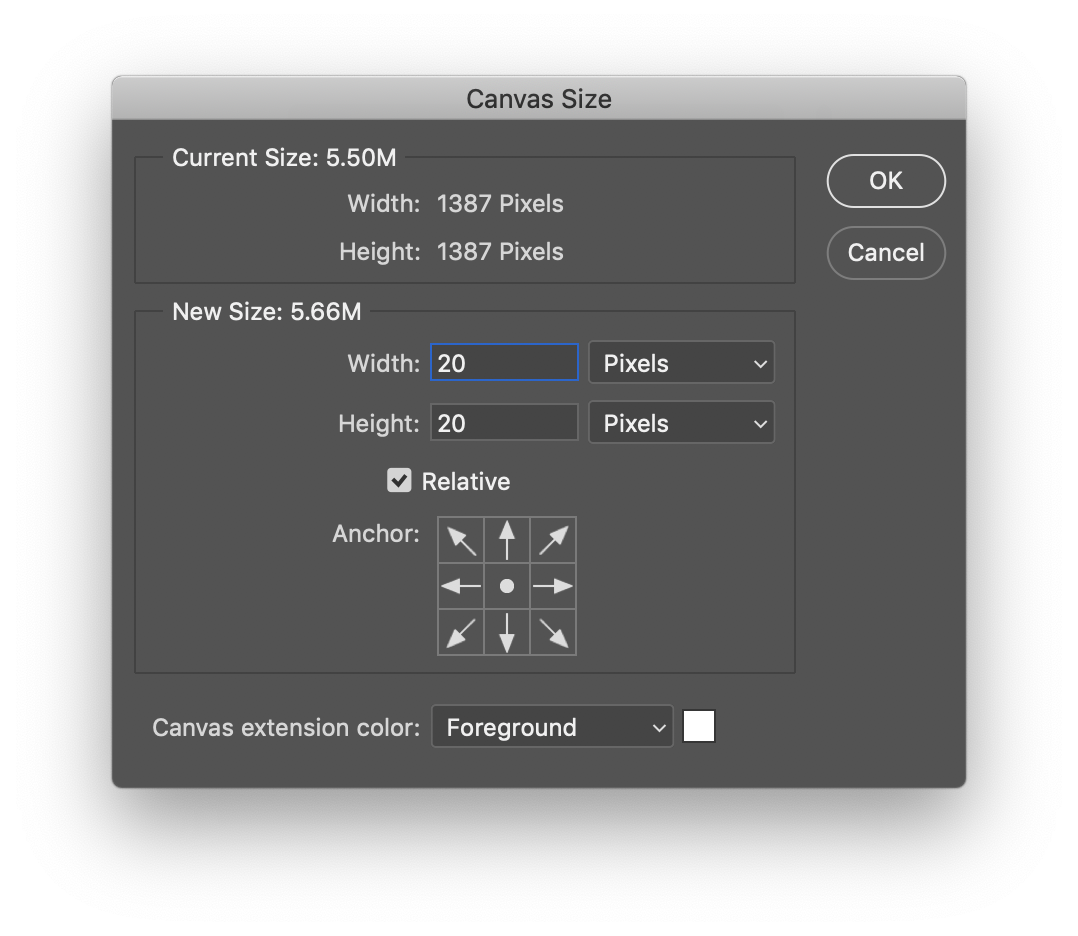Screen dimensions: 1078x936
Task: Open the Height units dropdown
Action: pos(682,422)
